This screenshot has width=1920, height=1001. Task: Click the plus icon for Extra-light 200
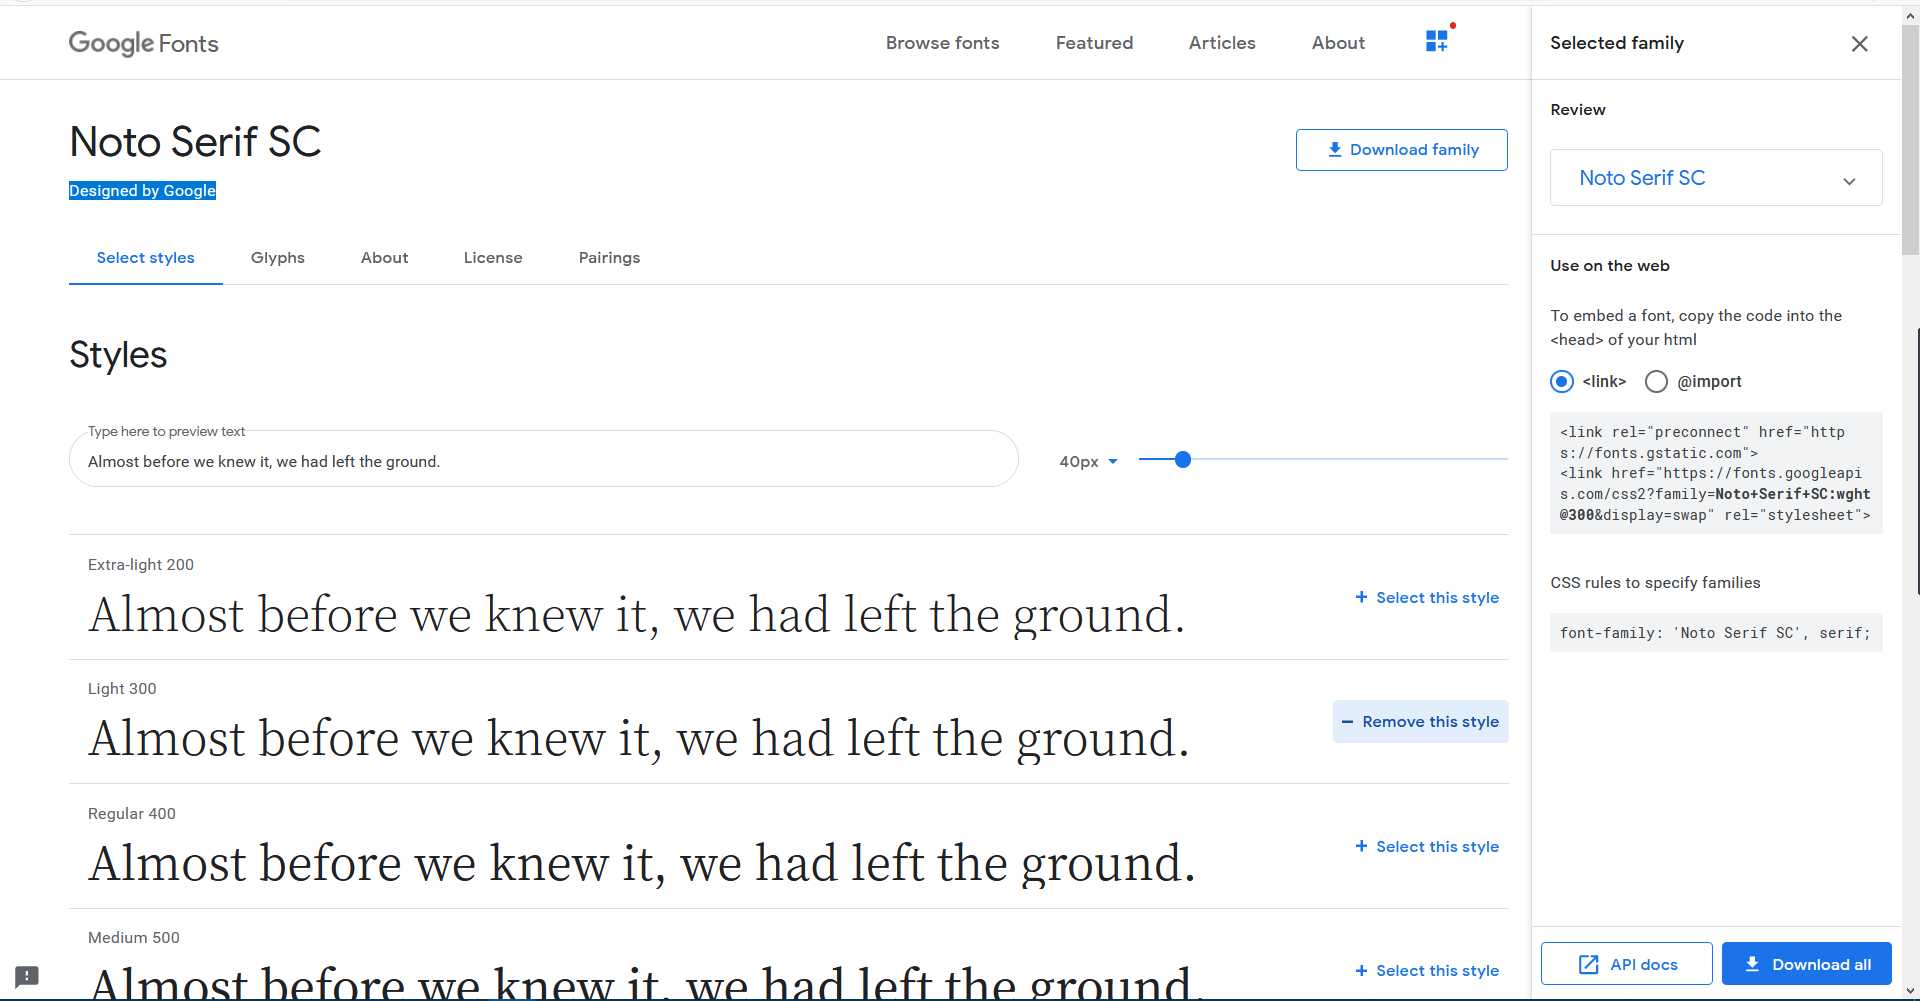(1361, 597)
